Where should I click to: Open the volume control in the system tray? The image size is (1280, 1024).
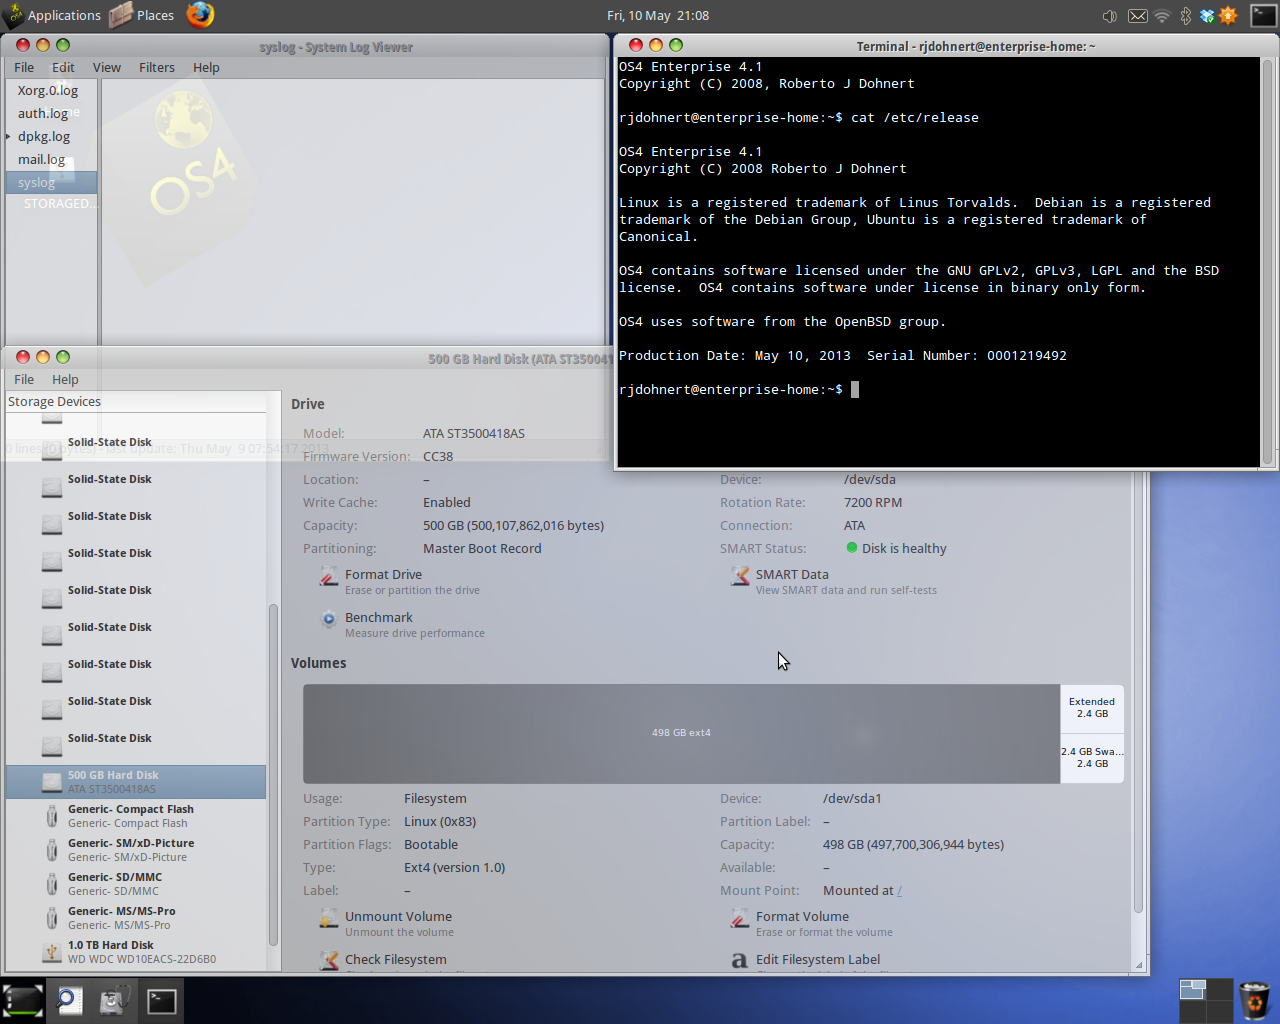pyautogui.click(x=1110, y=16)
